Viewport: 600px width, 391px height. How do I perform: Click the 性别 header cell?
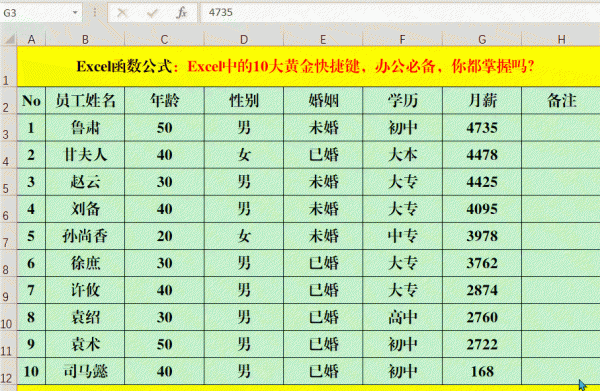coord(244,100)
